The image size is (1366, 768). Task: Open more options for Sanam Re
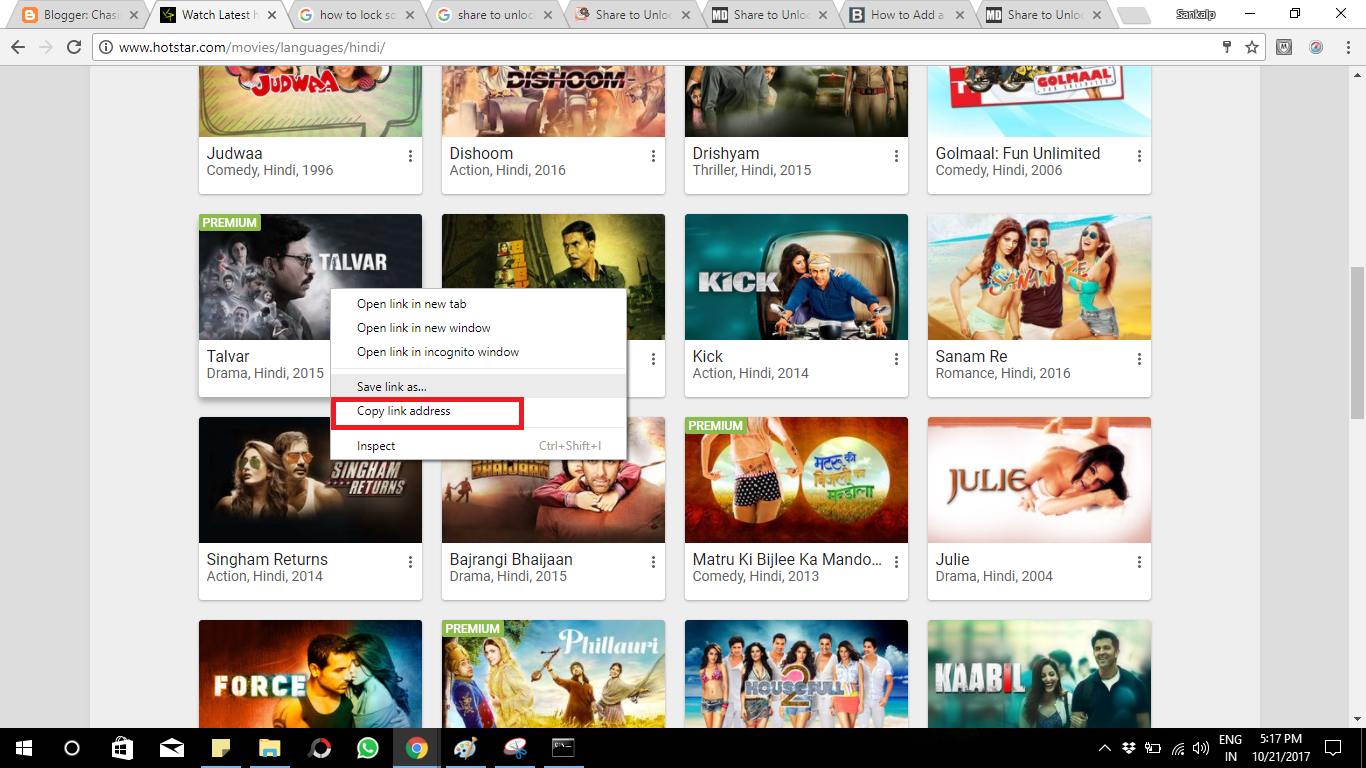click(1139, 359)
